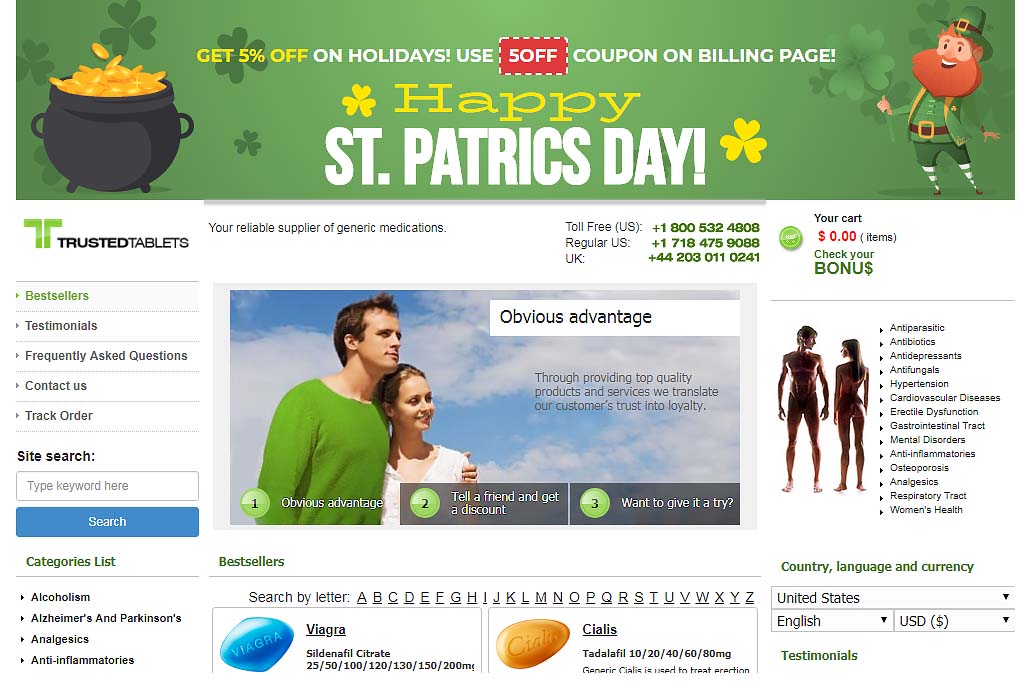Select slide 3 Want to give it a try

[x=655, y=503]
